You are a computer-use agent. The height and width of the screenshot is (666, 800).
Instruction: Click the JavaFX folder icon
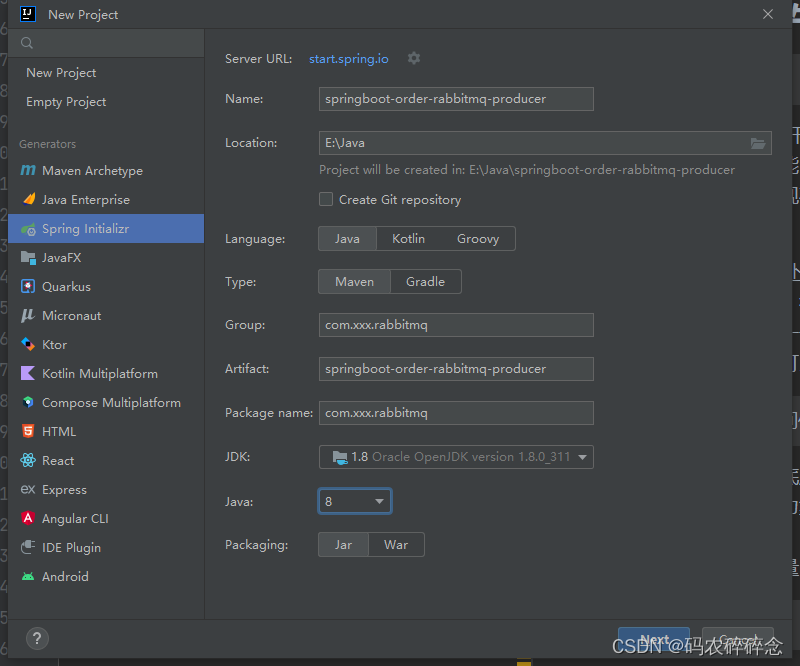(28, 258)
